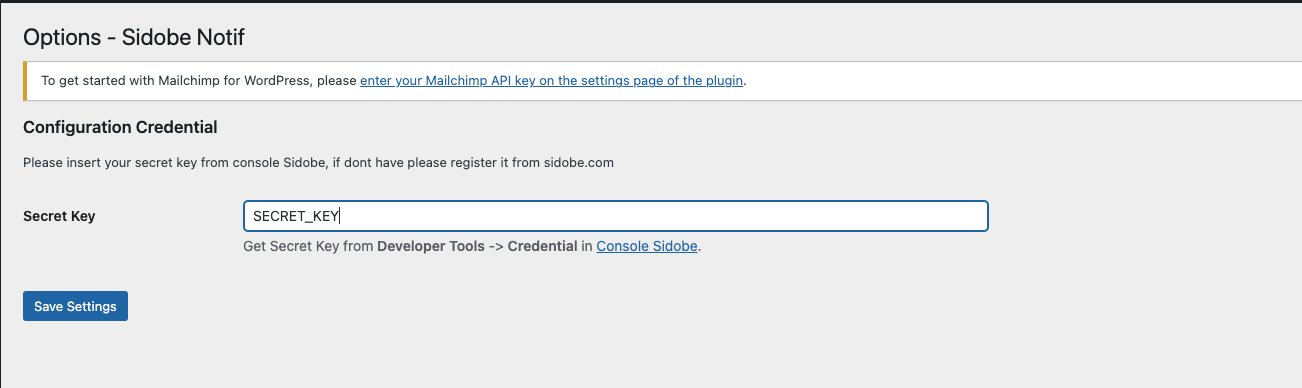
Task: Click the Options - Sidobe Notif page heading
Action: (134, 38)
